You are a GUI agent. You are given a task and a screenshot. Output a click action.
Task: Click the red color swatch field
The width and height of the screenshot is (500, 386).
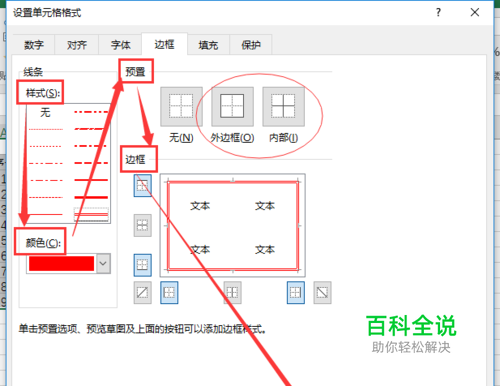[x=62, y=264]
